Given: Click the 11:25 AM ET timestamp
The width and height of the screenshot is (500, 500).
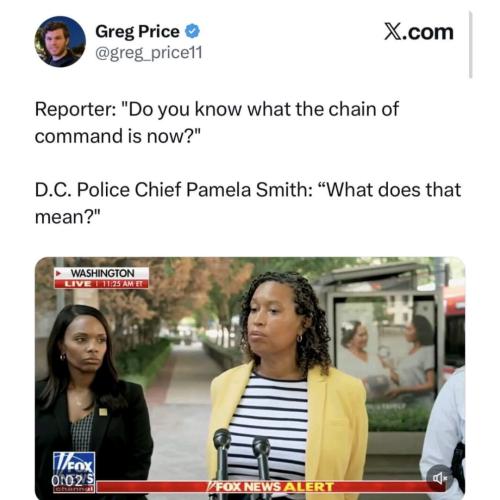Looking at the screenshot, I should [121, 284].
